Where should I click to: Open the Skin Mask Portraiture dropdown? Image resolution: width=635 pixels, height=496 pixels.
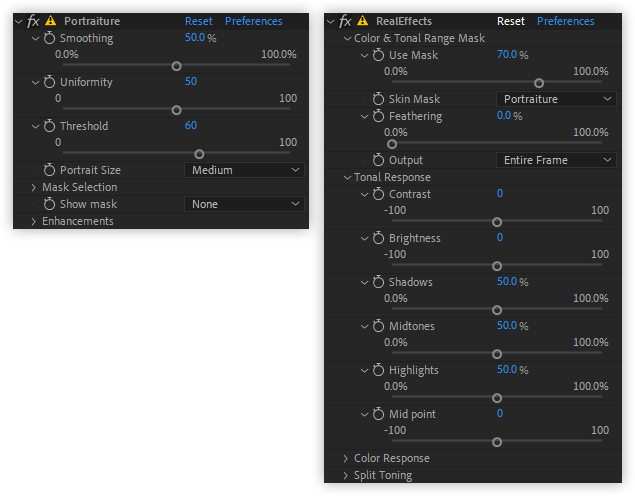coord(556,99)
